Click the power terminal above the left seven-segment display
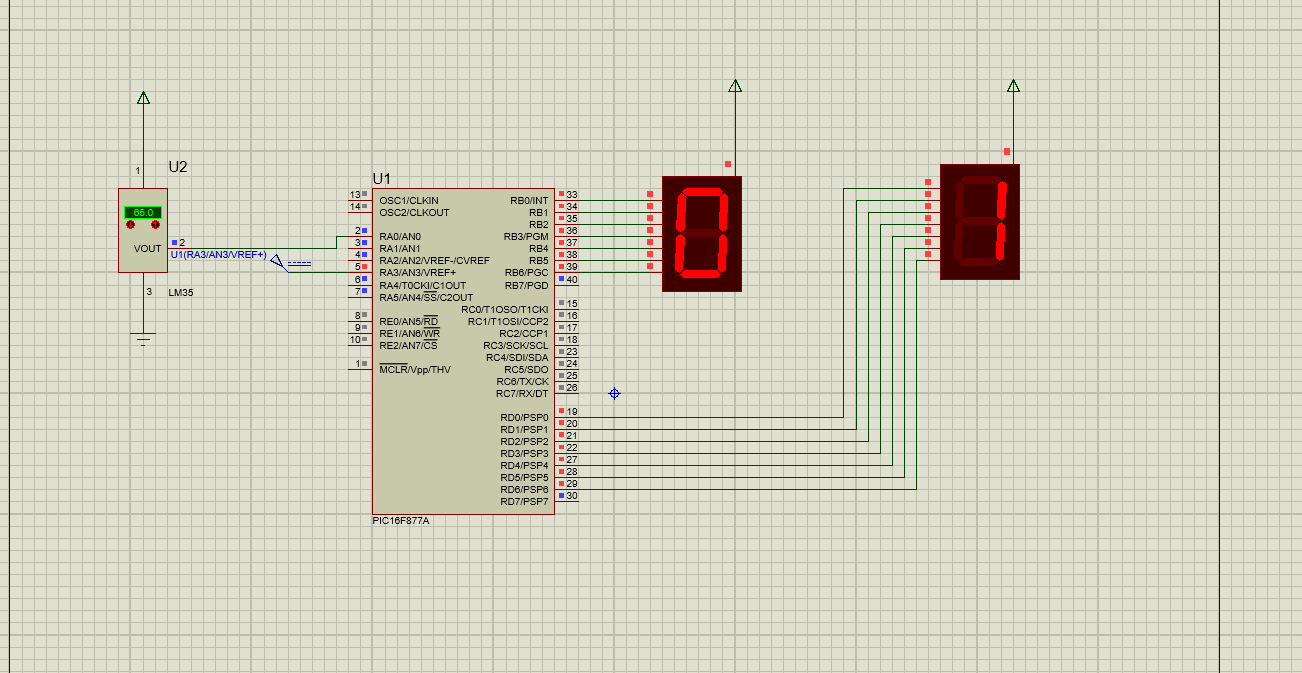Viewport: 1302px width, 673px height. coord(735,87)
